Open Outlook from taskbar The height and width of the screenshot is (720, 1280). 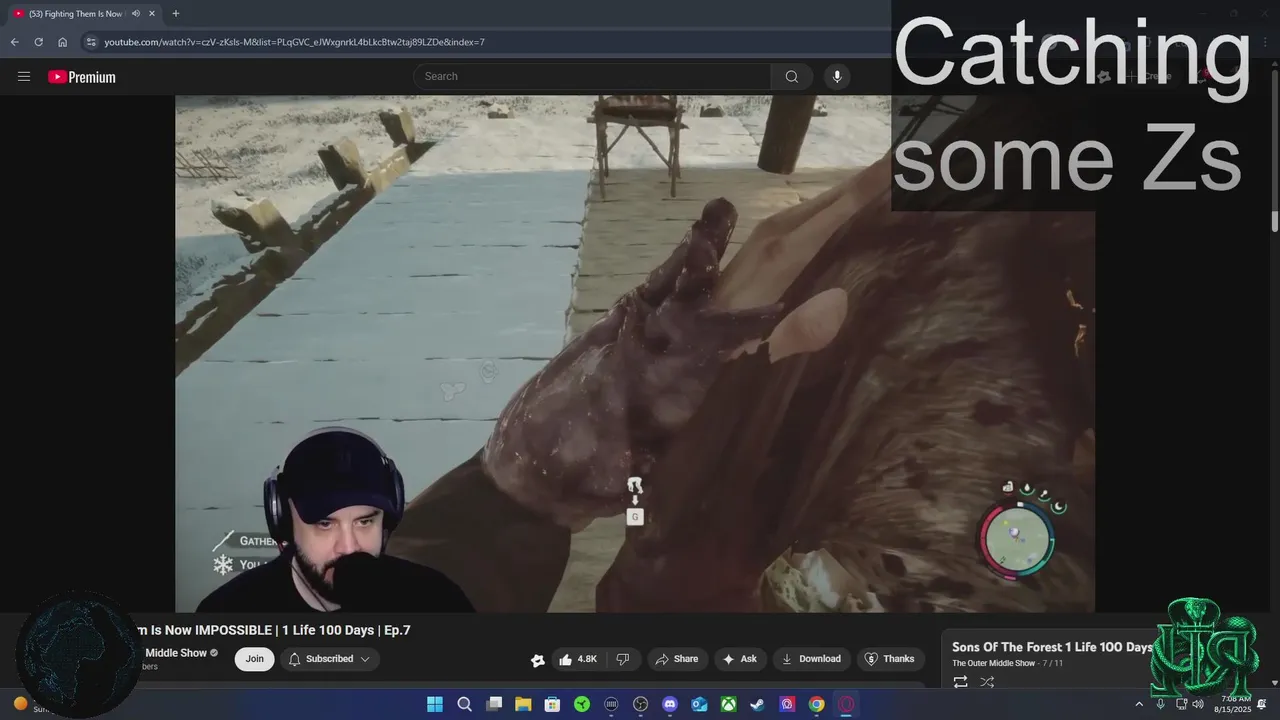pyautogui.click(x=699, y=704)
